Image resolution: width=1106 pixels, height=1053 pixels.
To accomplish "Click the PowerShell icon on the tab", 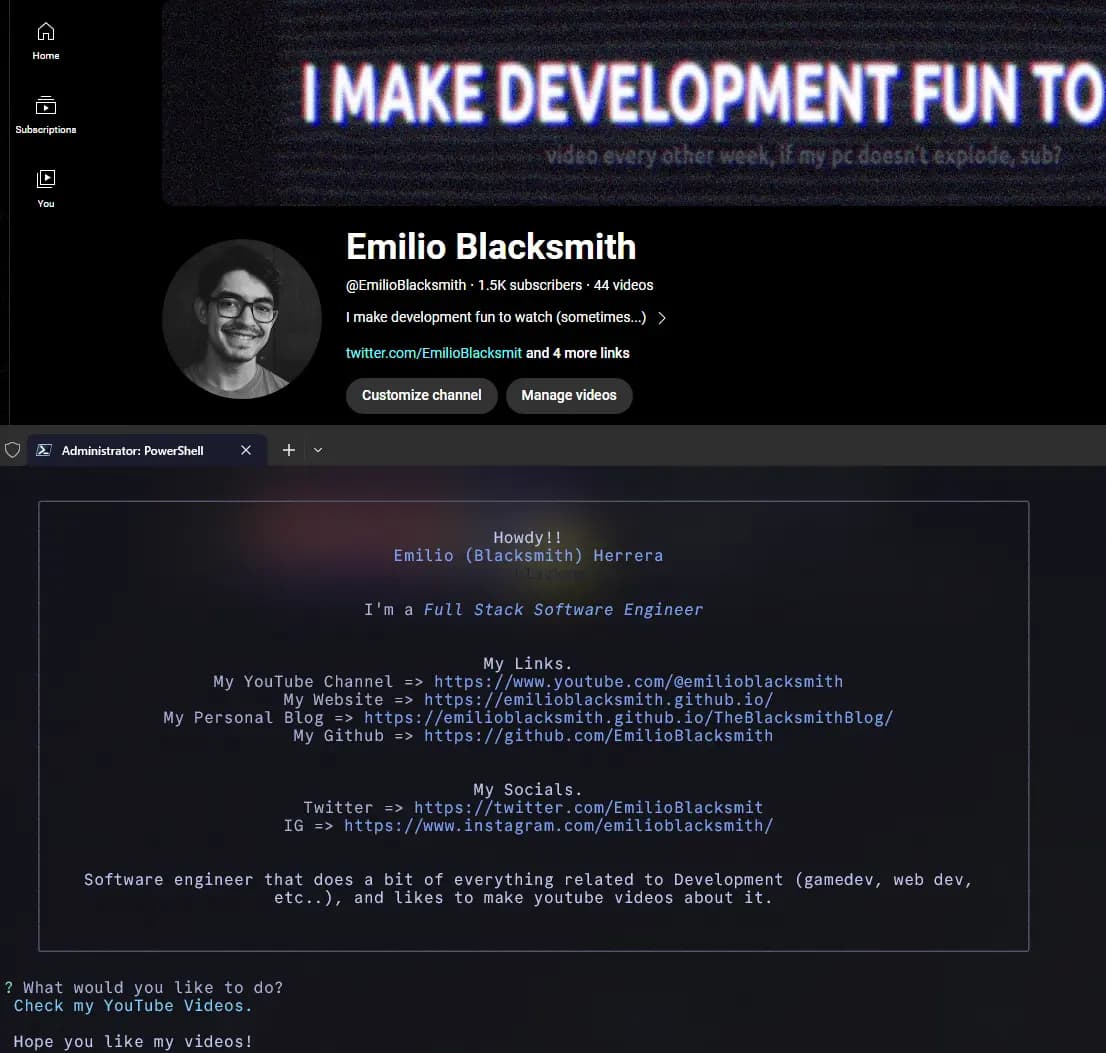I will 44,451.
